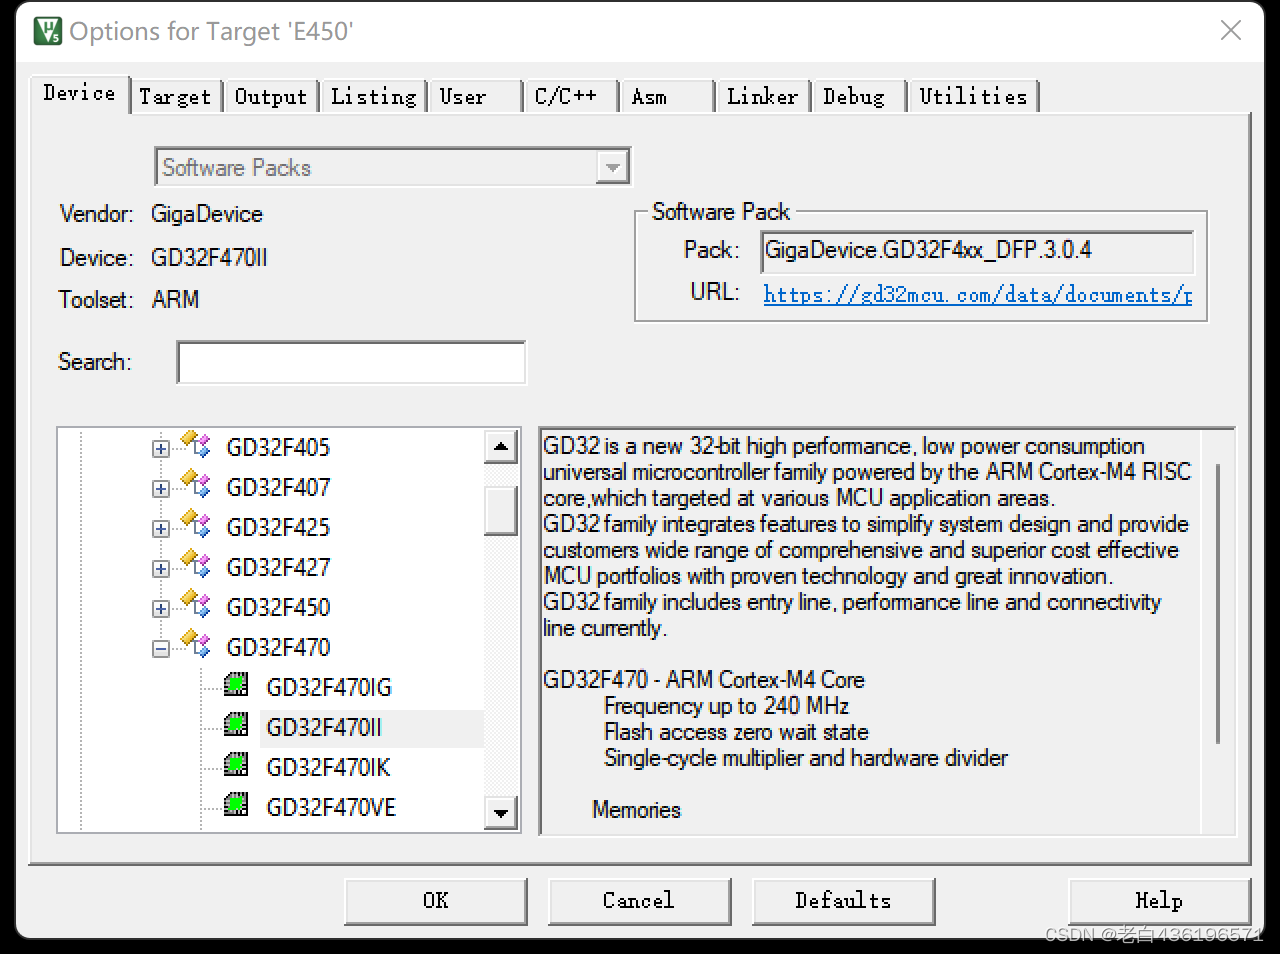Select GD32F470II in device tree
Image resolution: width=1280 pixels, height=954 pixels.
pos(324,727)
